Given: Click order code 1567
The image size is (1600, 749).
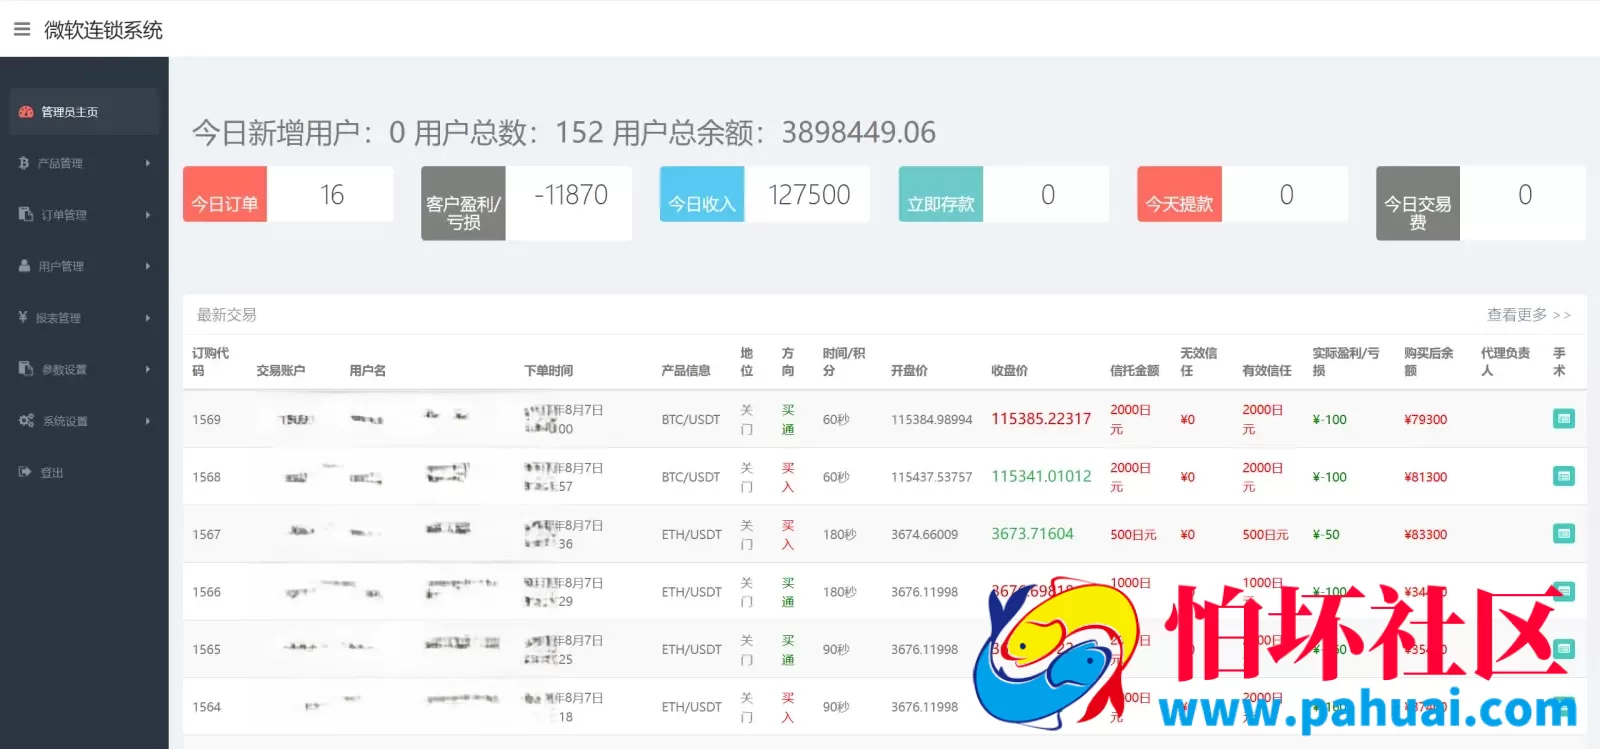Looking at the screenshot, I should point(206,534).
